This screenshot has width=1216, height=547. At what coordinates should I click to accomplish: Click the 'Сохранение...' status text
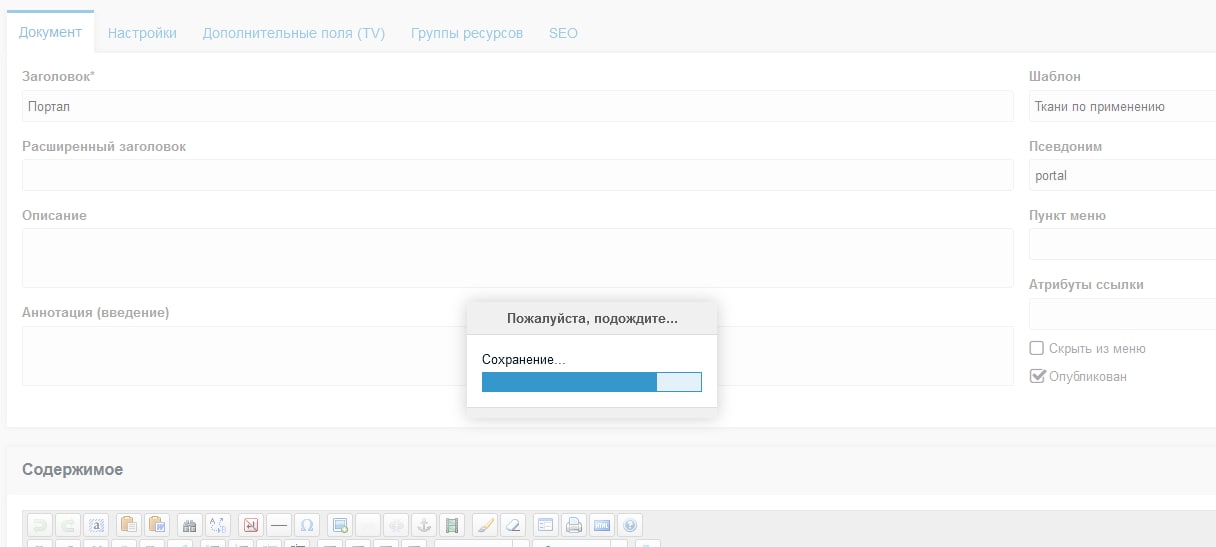coord(523,359)
